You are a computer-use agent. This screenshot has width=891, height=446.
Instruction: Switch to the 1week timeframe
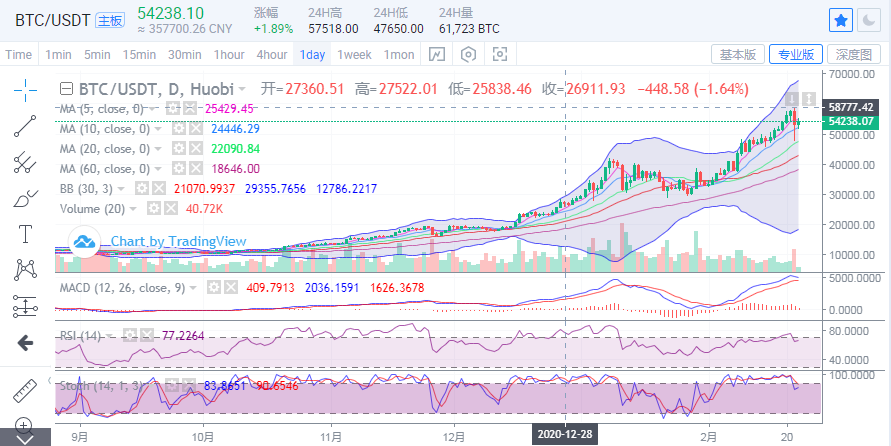pos(354,54)
